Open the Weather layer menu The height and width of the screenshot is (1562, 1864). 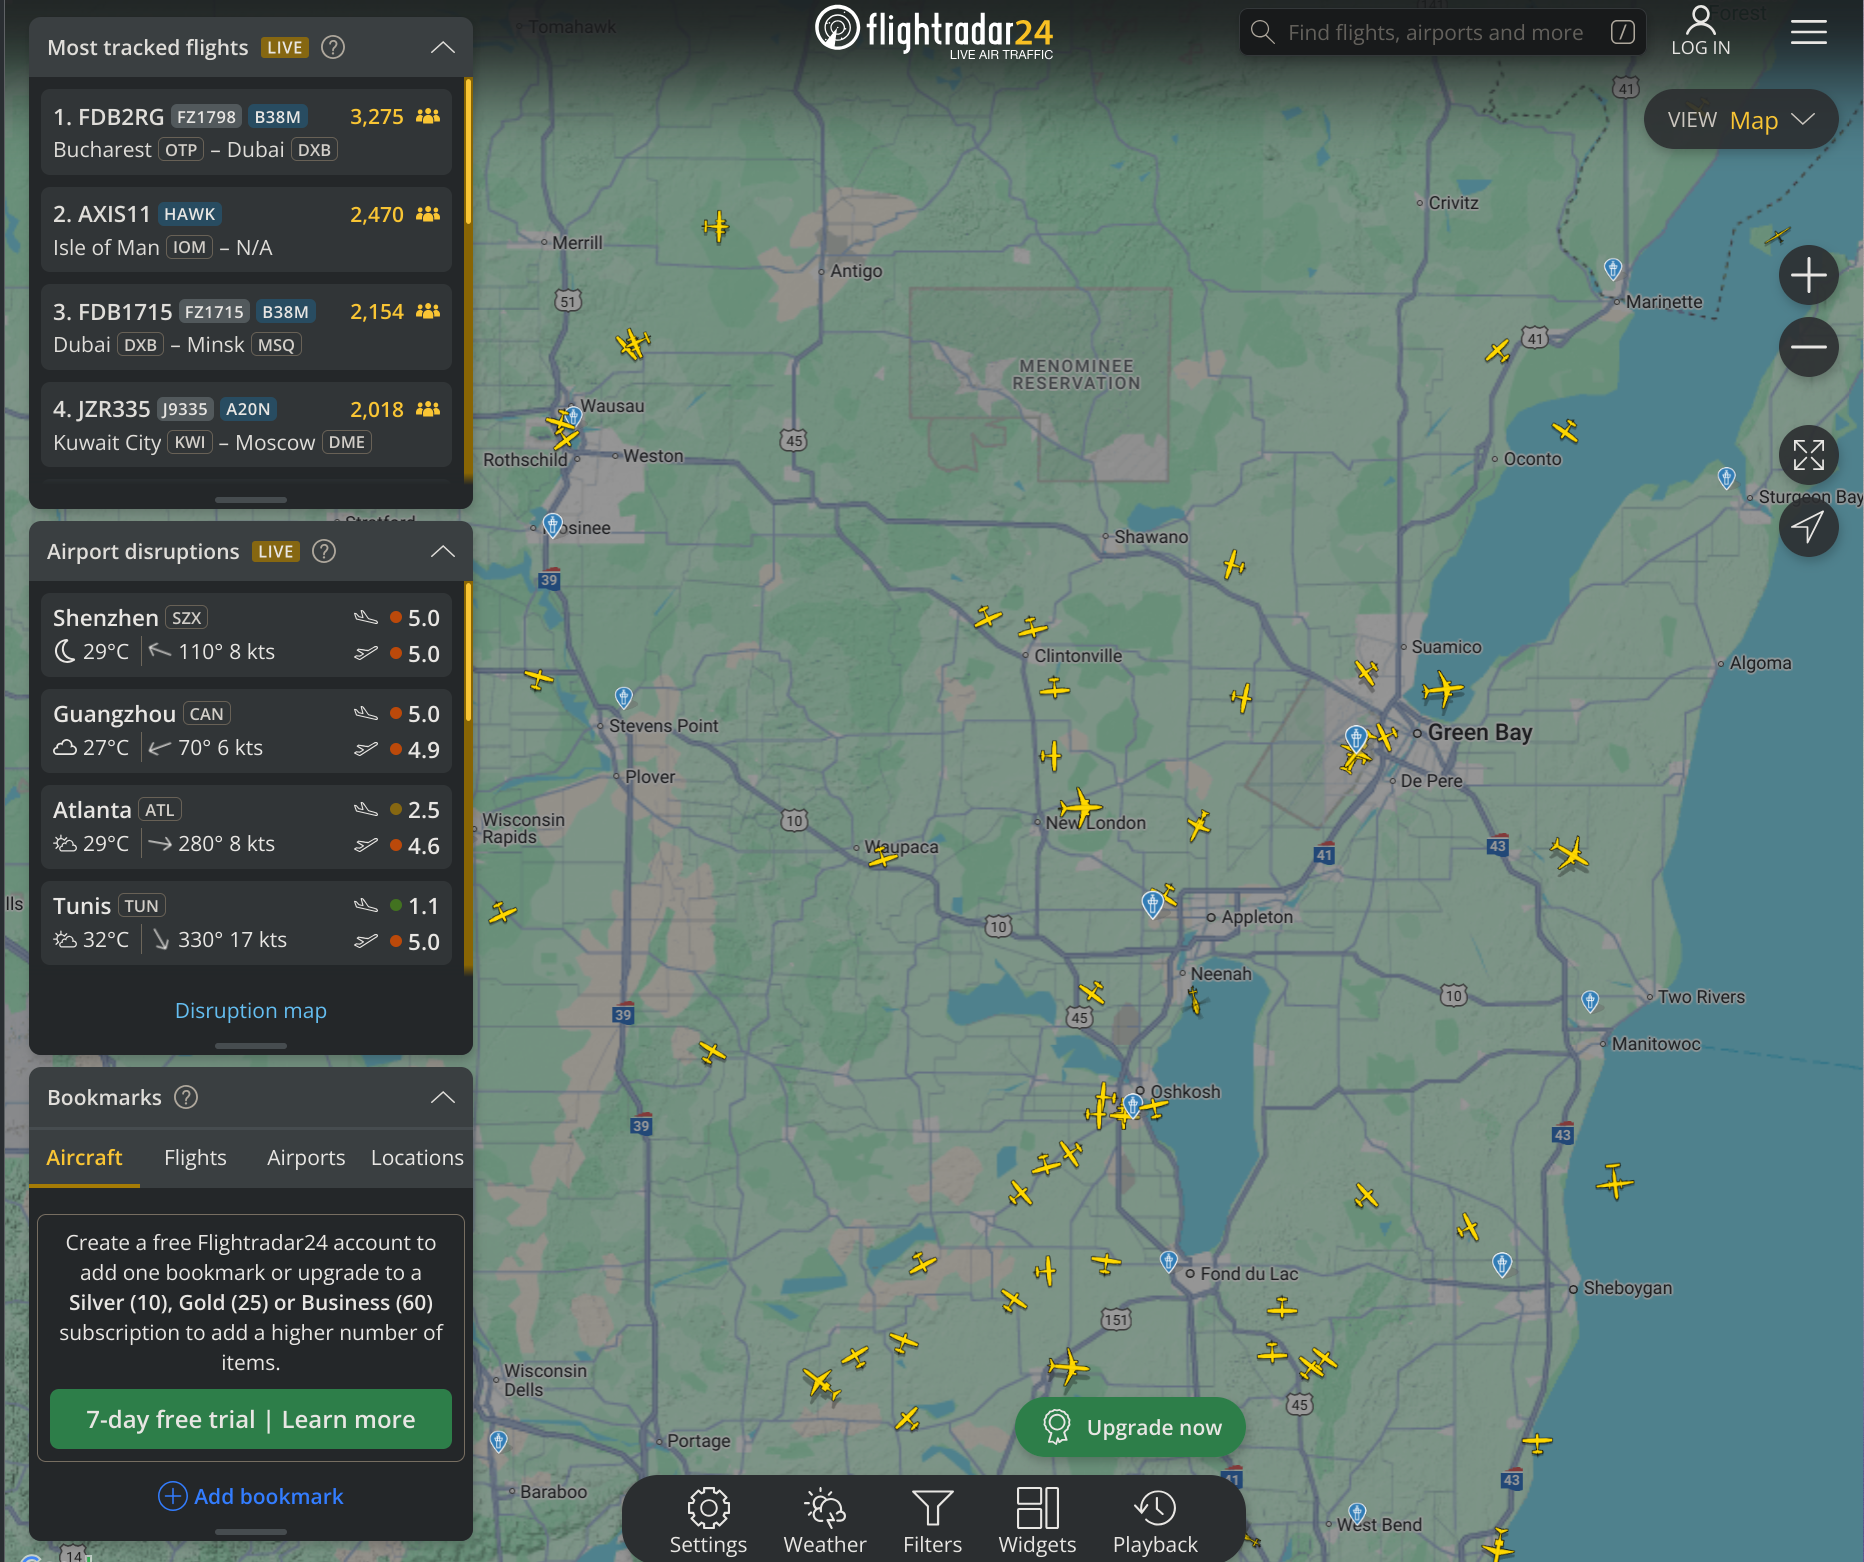tap(825, 1521)
